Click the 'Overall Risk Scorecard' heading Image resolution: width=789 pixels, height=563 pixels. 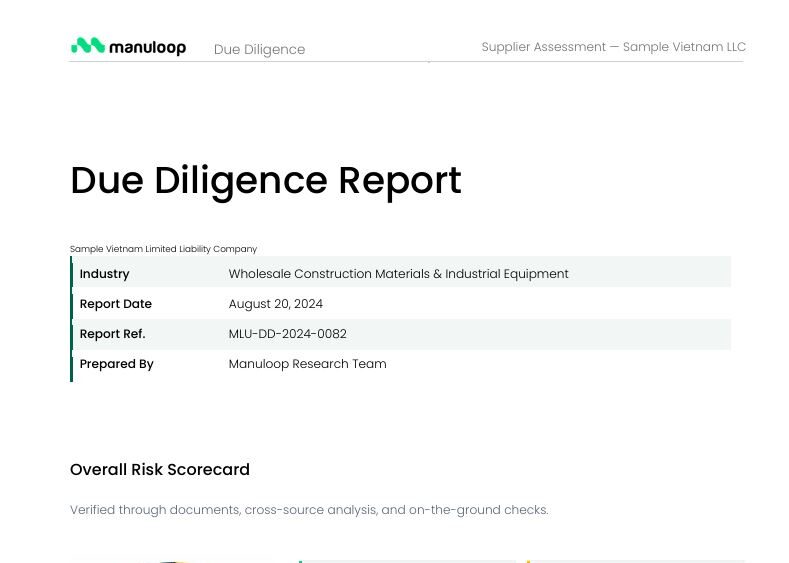[160, 469]
